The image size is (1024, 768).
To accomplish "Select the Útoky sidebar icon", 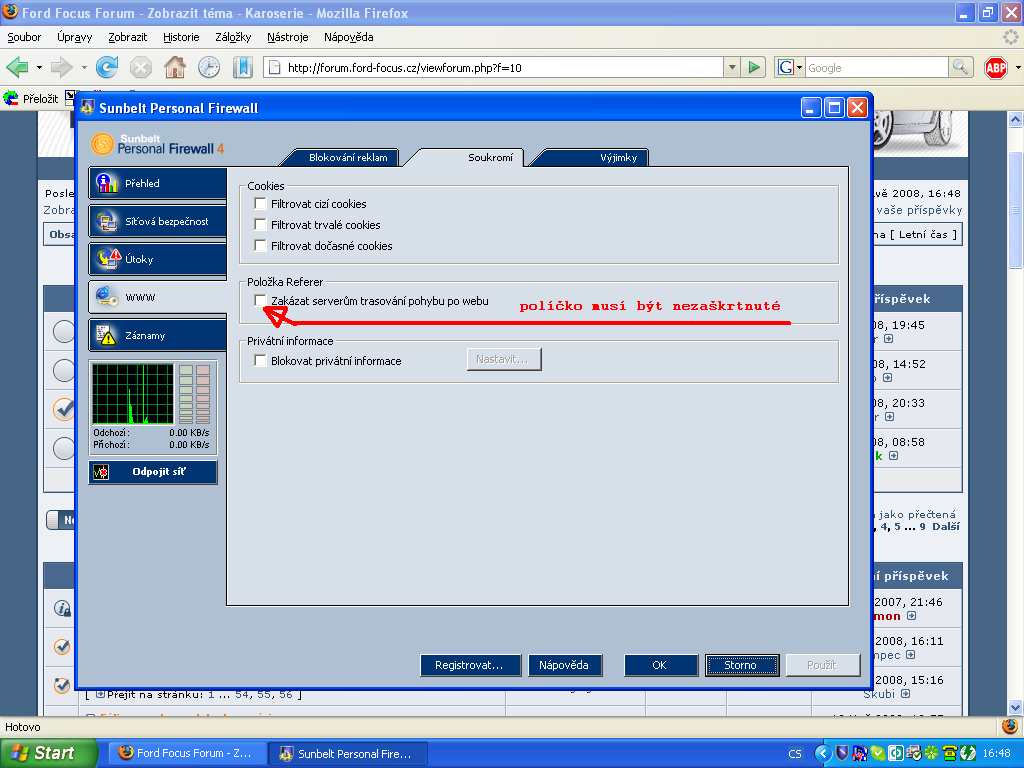I will [108, 259].
